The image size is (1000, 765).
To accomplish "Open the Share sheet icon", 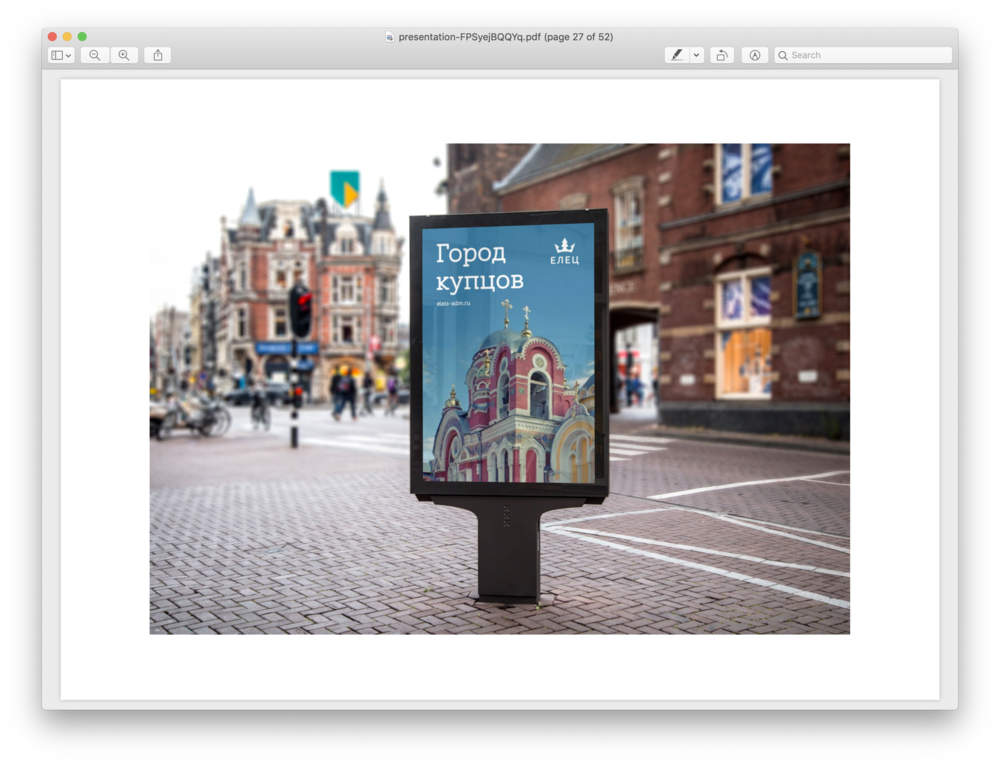I will click(157, 55).
